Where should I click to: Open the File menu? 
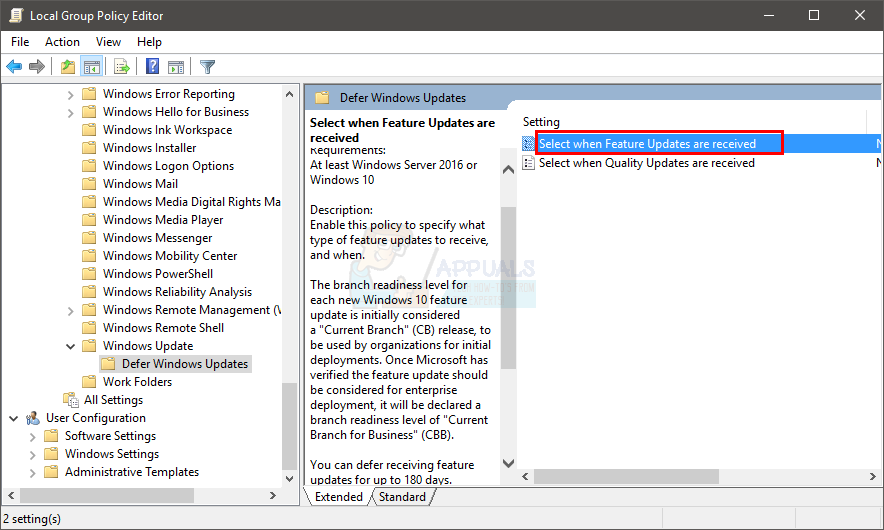(20, 42)
